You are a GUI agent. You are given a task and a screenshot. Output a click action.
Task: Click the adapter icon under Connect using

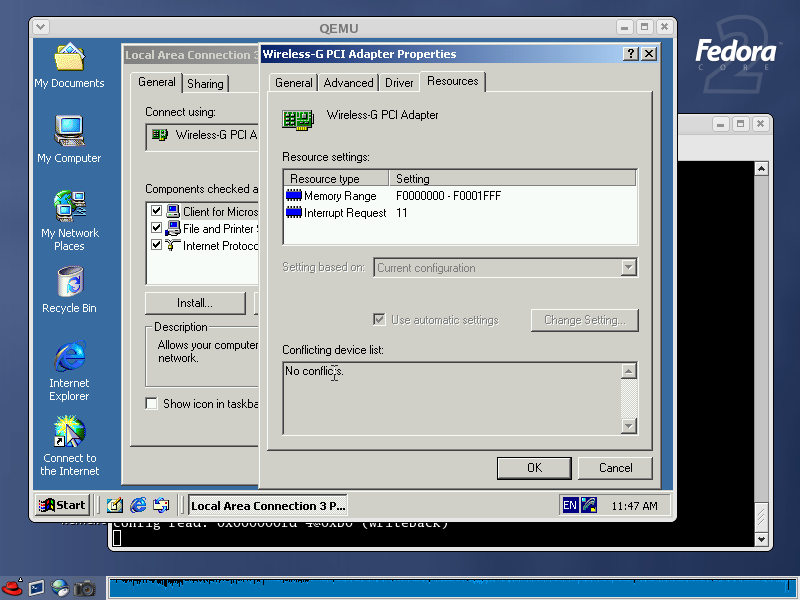[x=160, y=135]
